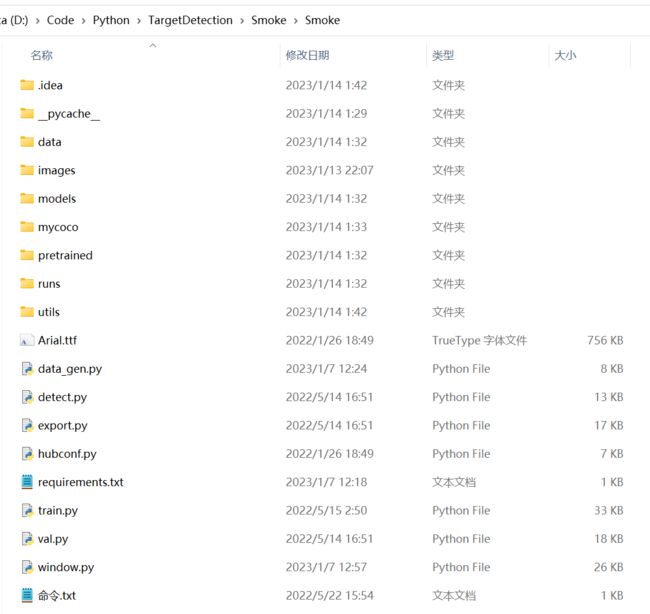Sort by the 名称 column header
The width and height of the screenshot is (650, 614).
41,55
